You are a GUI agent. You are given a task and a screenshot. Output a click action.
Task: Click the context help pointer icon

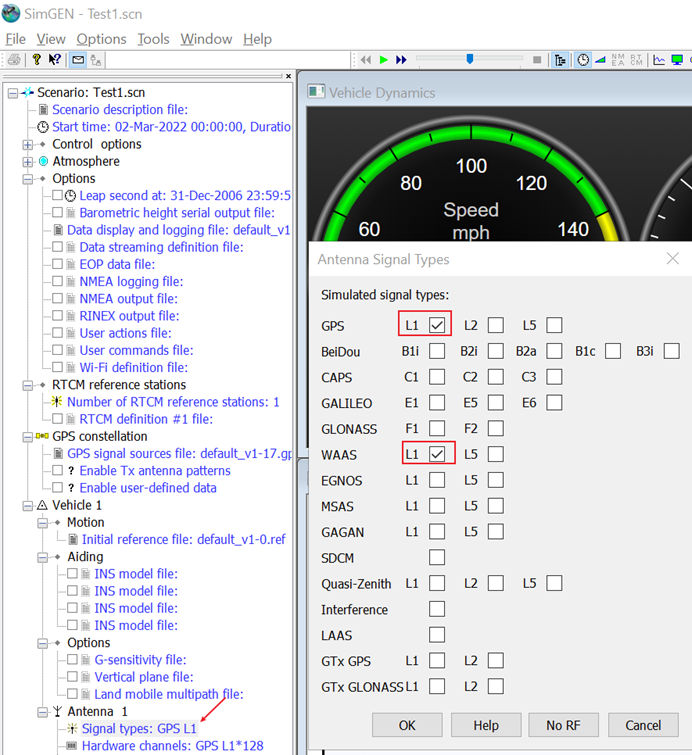click(56, 60)
